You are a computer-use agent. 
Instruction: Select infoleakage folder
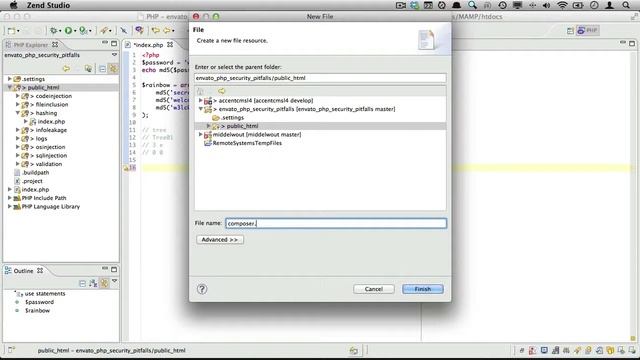[51, 130]
